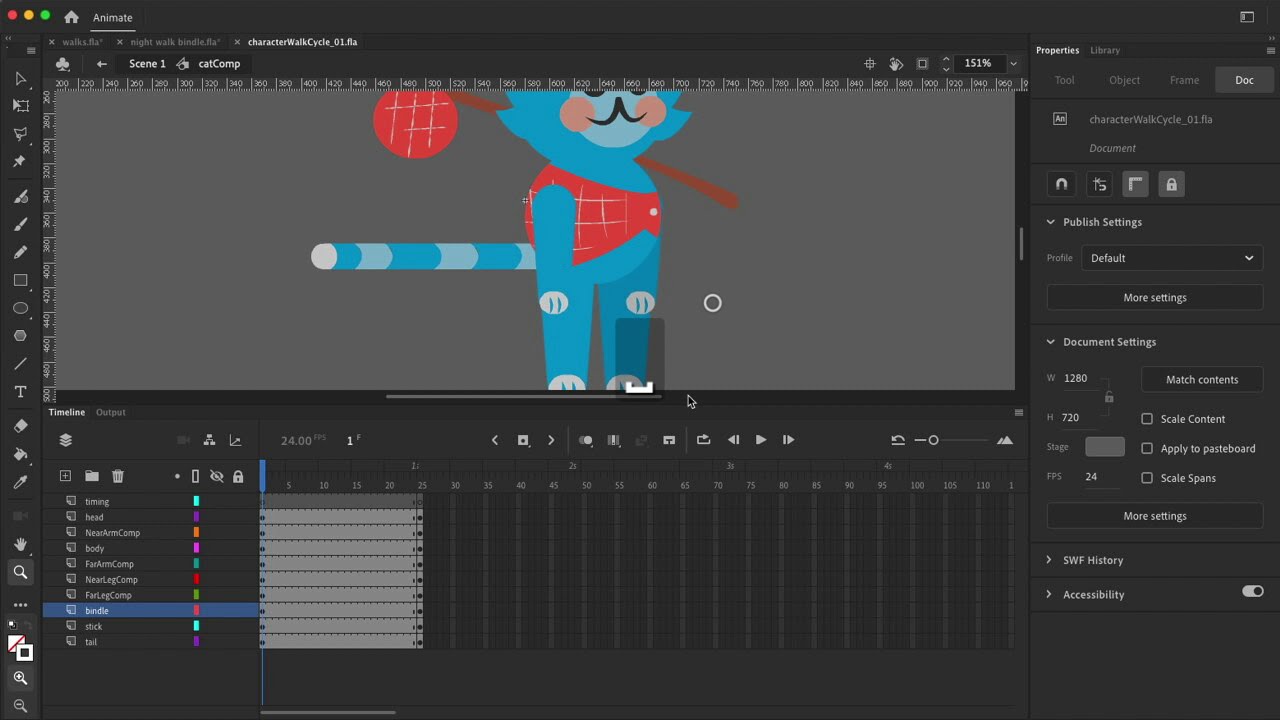The height and width of the screenshot is (720, 1280).
Task: Enable Scale Spans checkbox
Action: tap(1147, 478)
